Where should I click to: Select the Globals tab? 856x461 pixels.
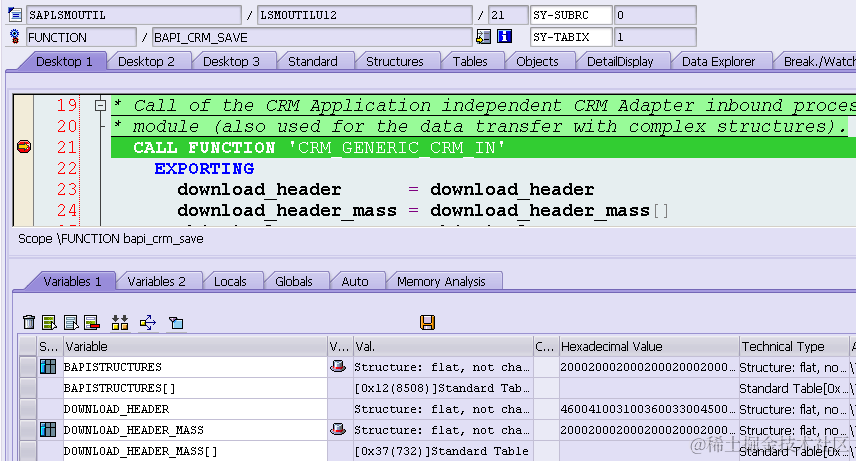pos(294,281)
